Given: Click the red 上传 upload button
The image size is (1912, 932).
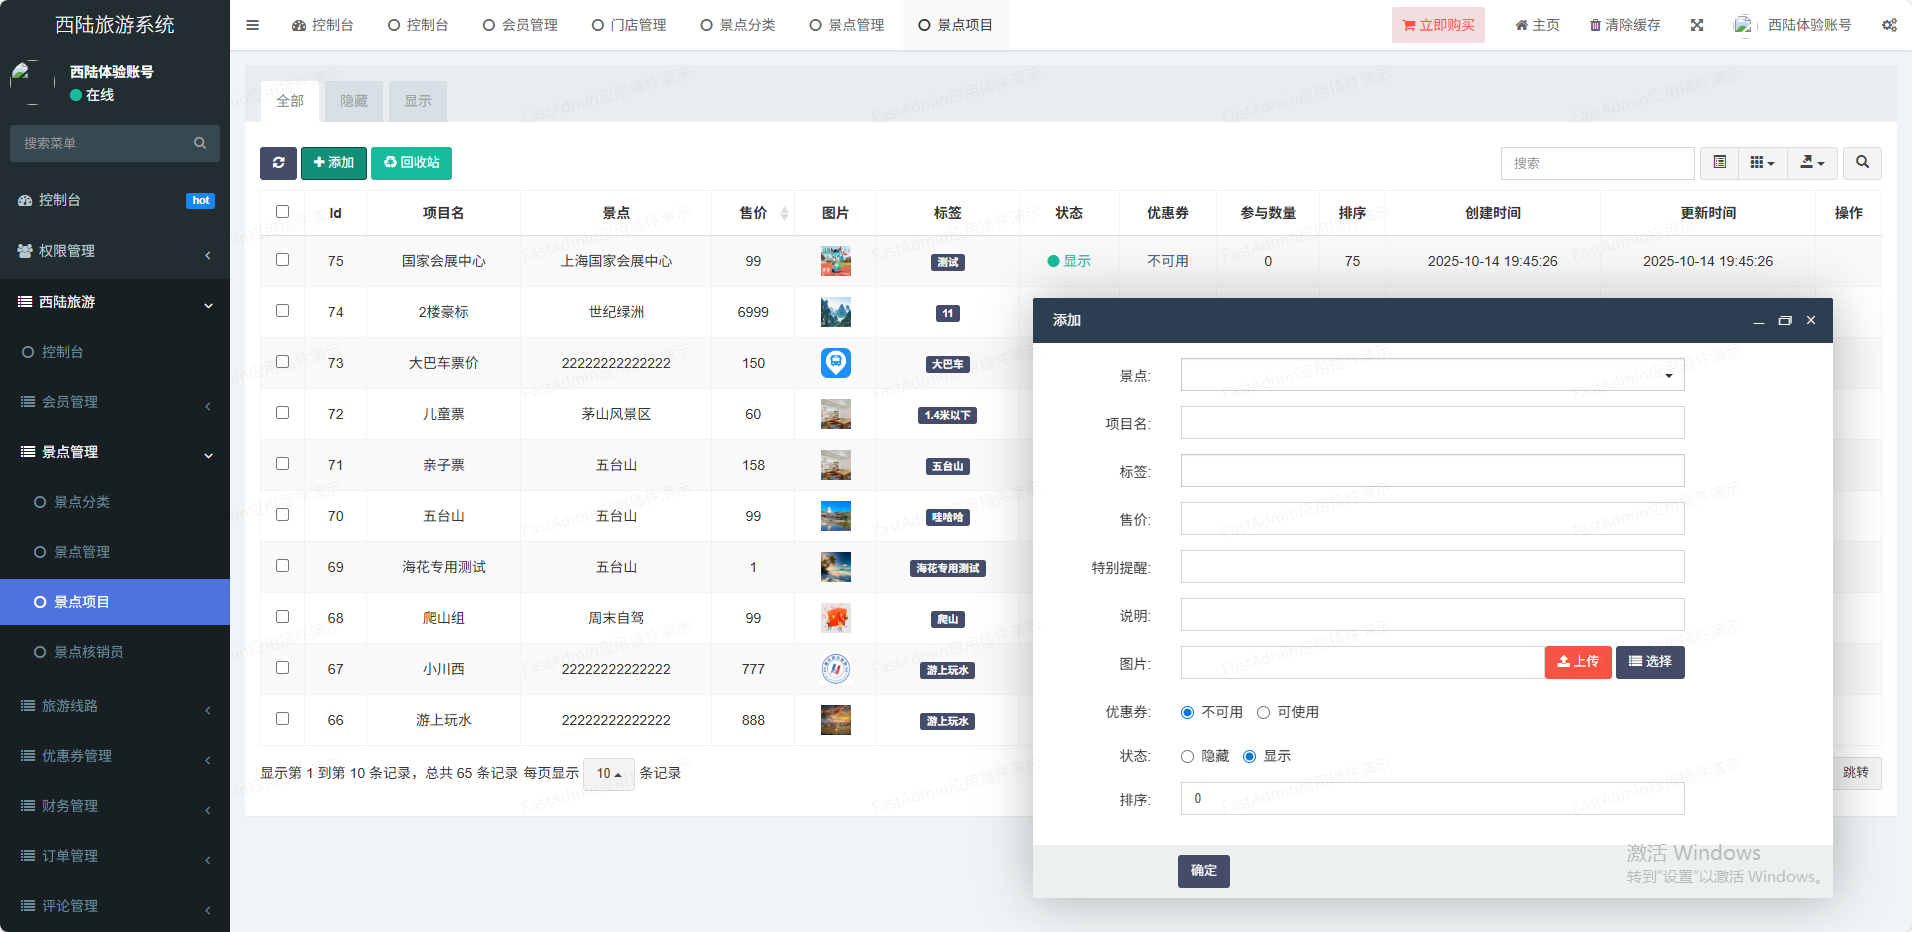Looking at the screenshot, I should coord(1577,662).
